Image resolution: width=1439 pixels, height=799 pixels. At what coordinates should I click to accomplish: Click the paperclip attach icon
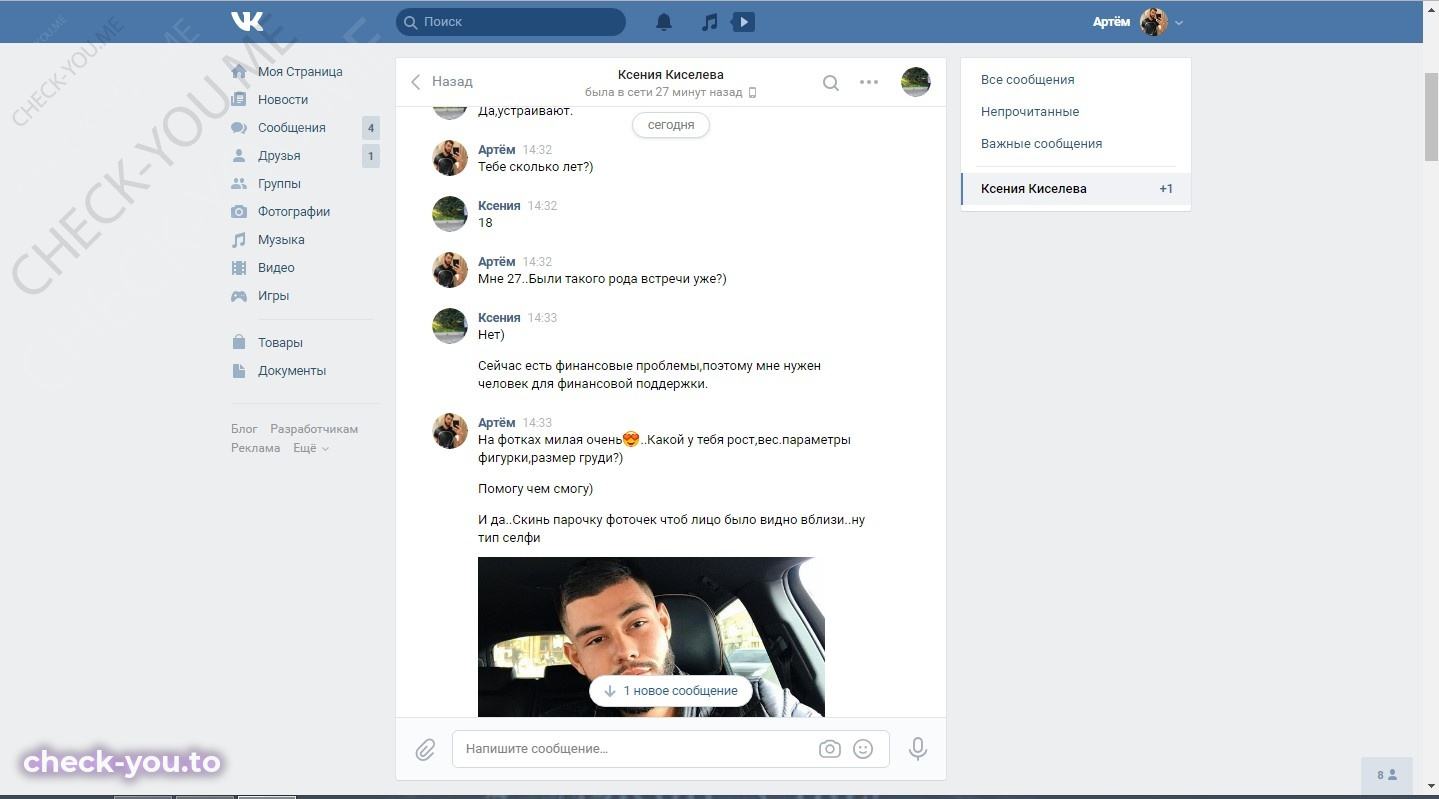pyautogui.click(x=425, y=749)
